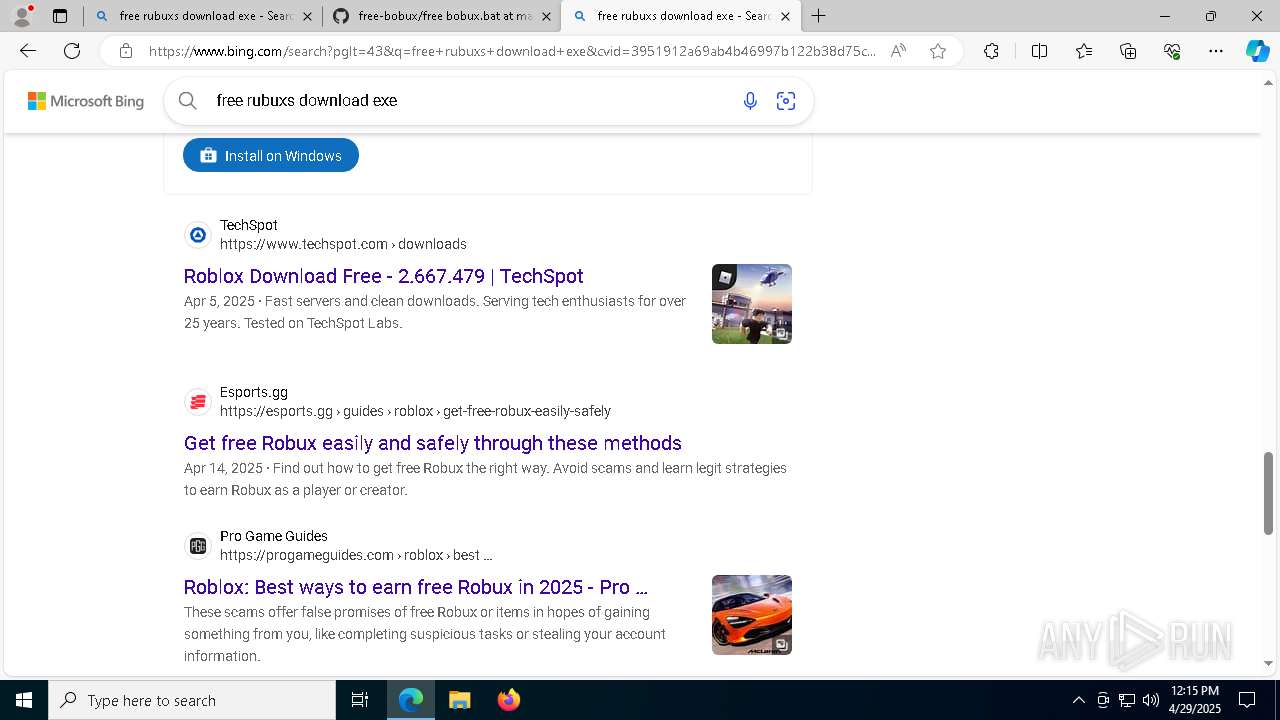The width and height of the screenshot is (1280, 720).
Task: Click the esports.gg guides URL
Action: (x=415, y=411)
